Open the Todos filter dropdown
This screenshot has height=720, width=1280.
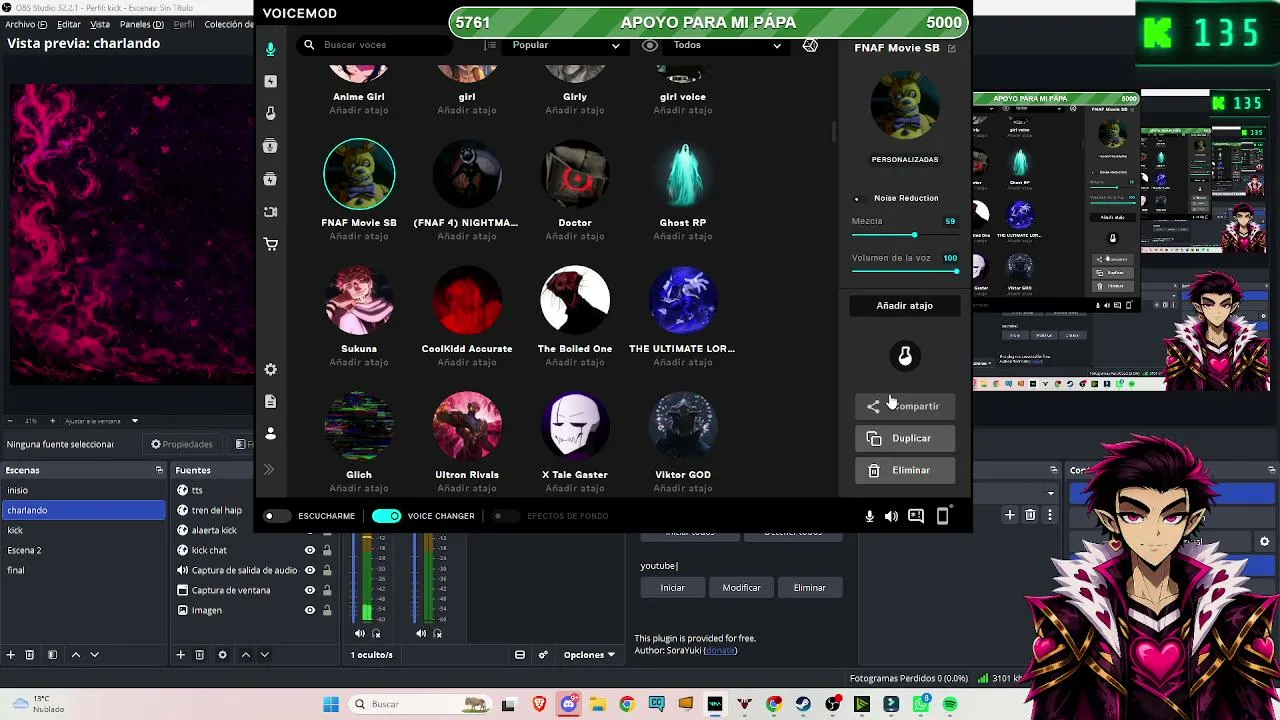tap(727, 45)
